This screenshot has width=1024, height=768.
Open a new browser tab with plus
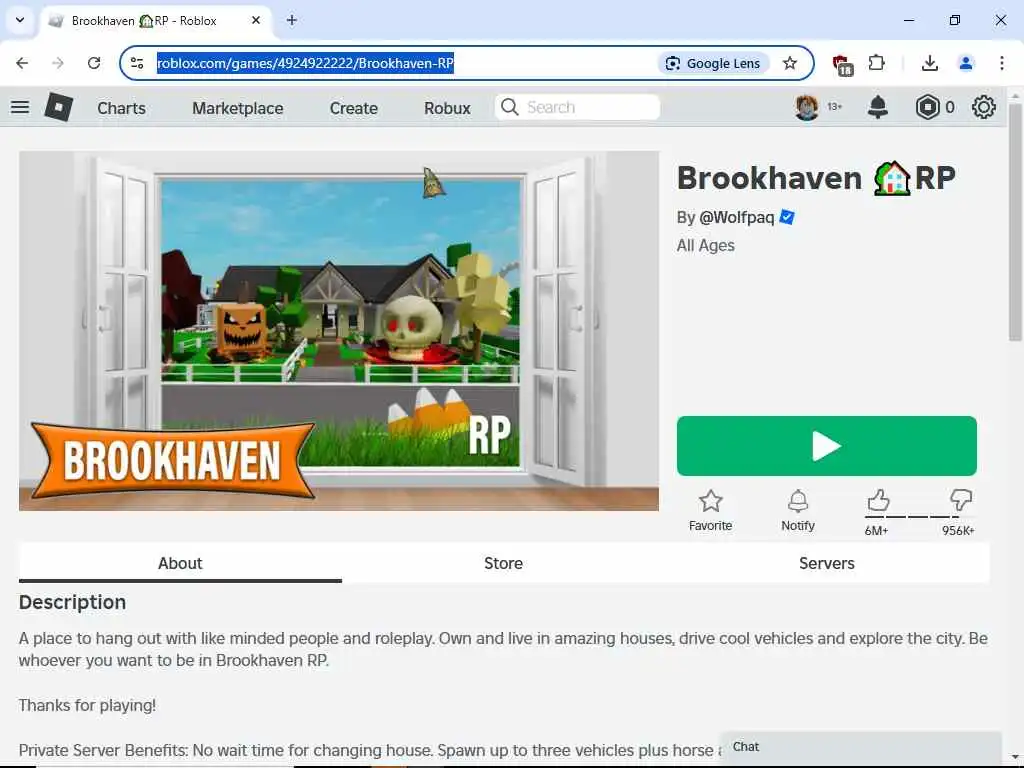(x=292, y=20)
